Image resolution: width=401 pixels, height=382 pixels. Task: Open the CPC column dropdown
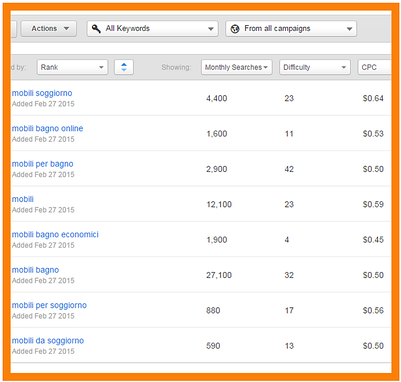click(x=374, y=67)
